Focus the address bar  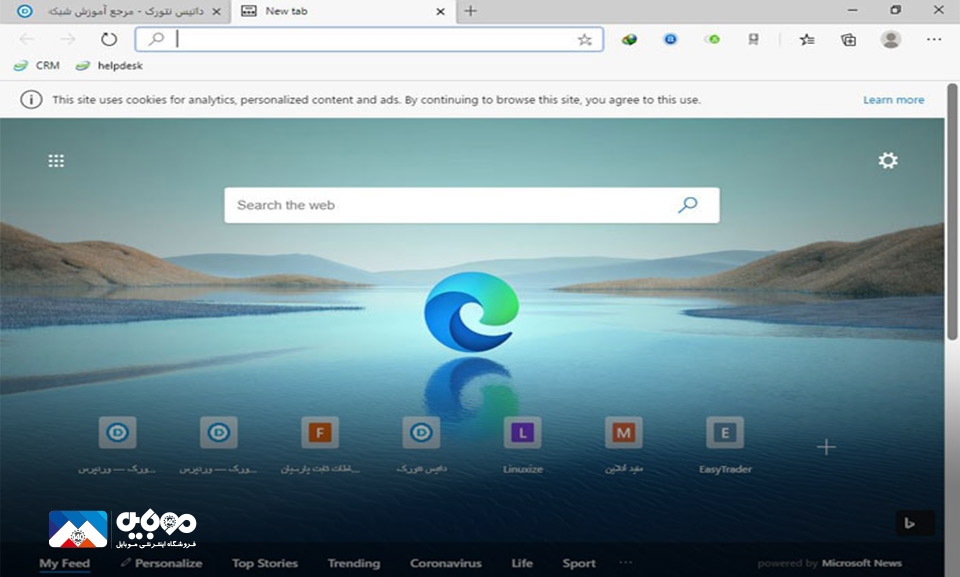coord(369,40)
